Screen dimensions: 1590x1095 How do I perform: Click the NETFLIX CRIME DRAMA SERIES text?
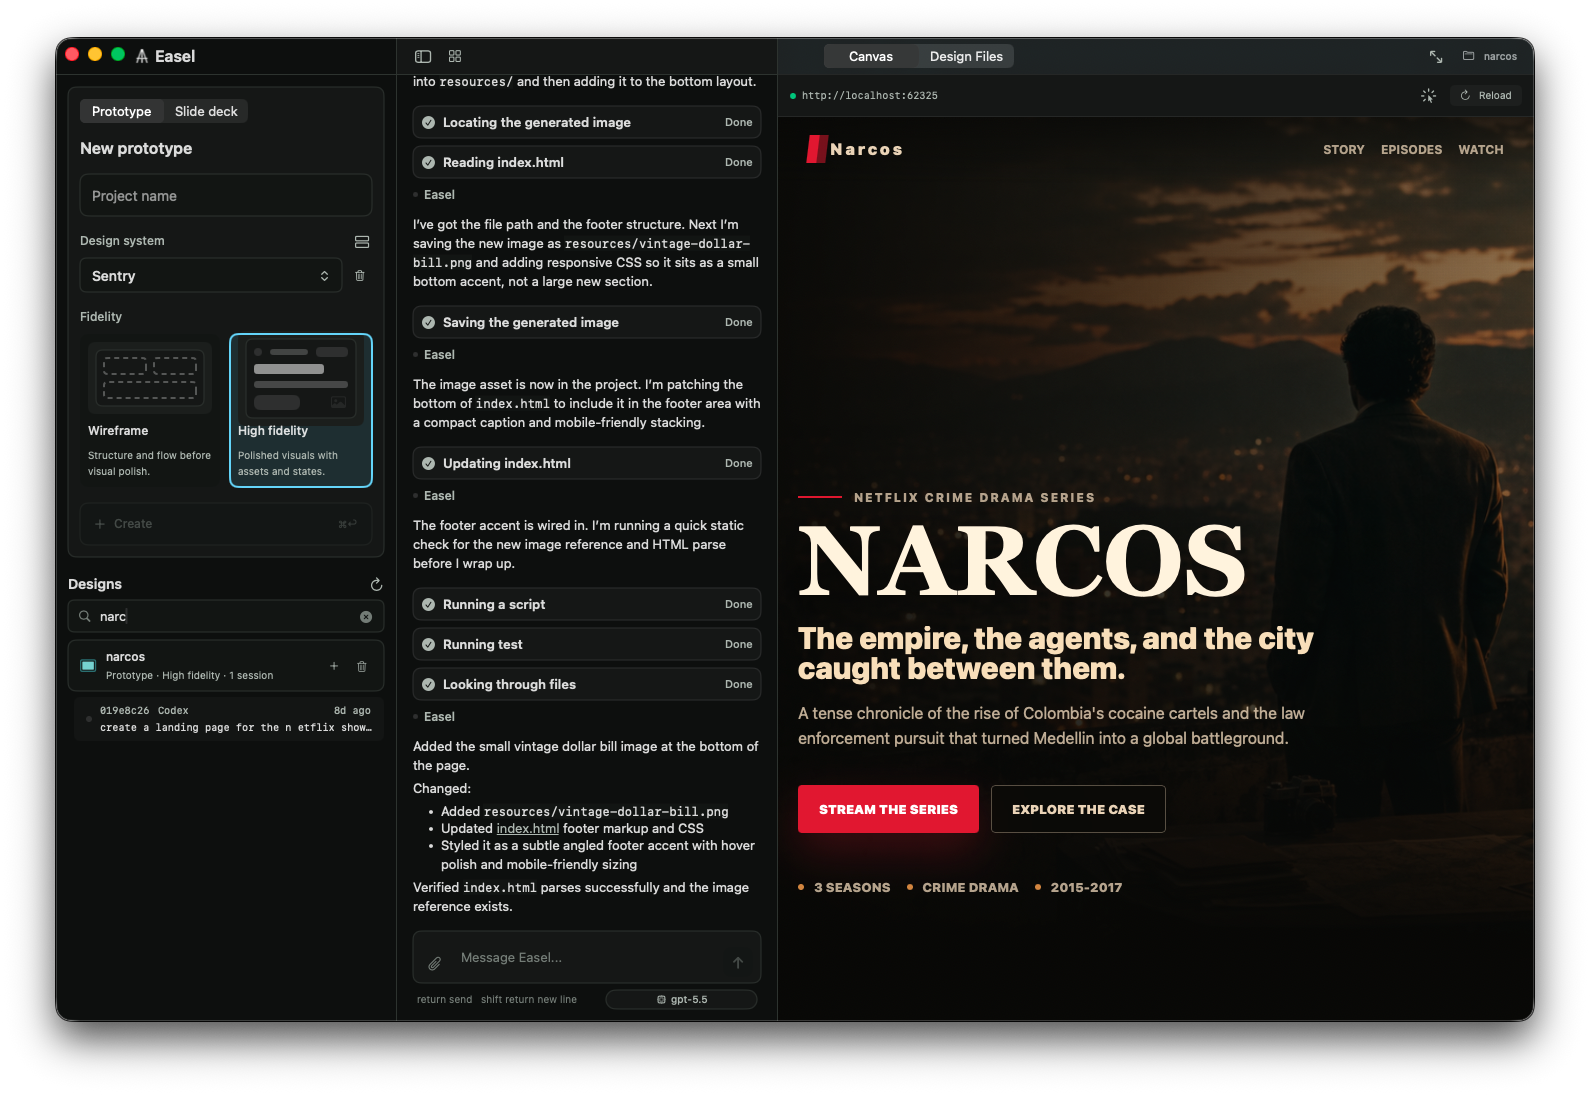(x=974, y=498)
